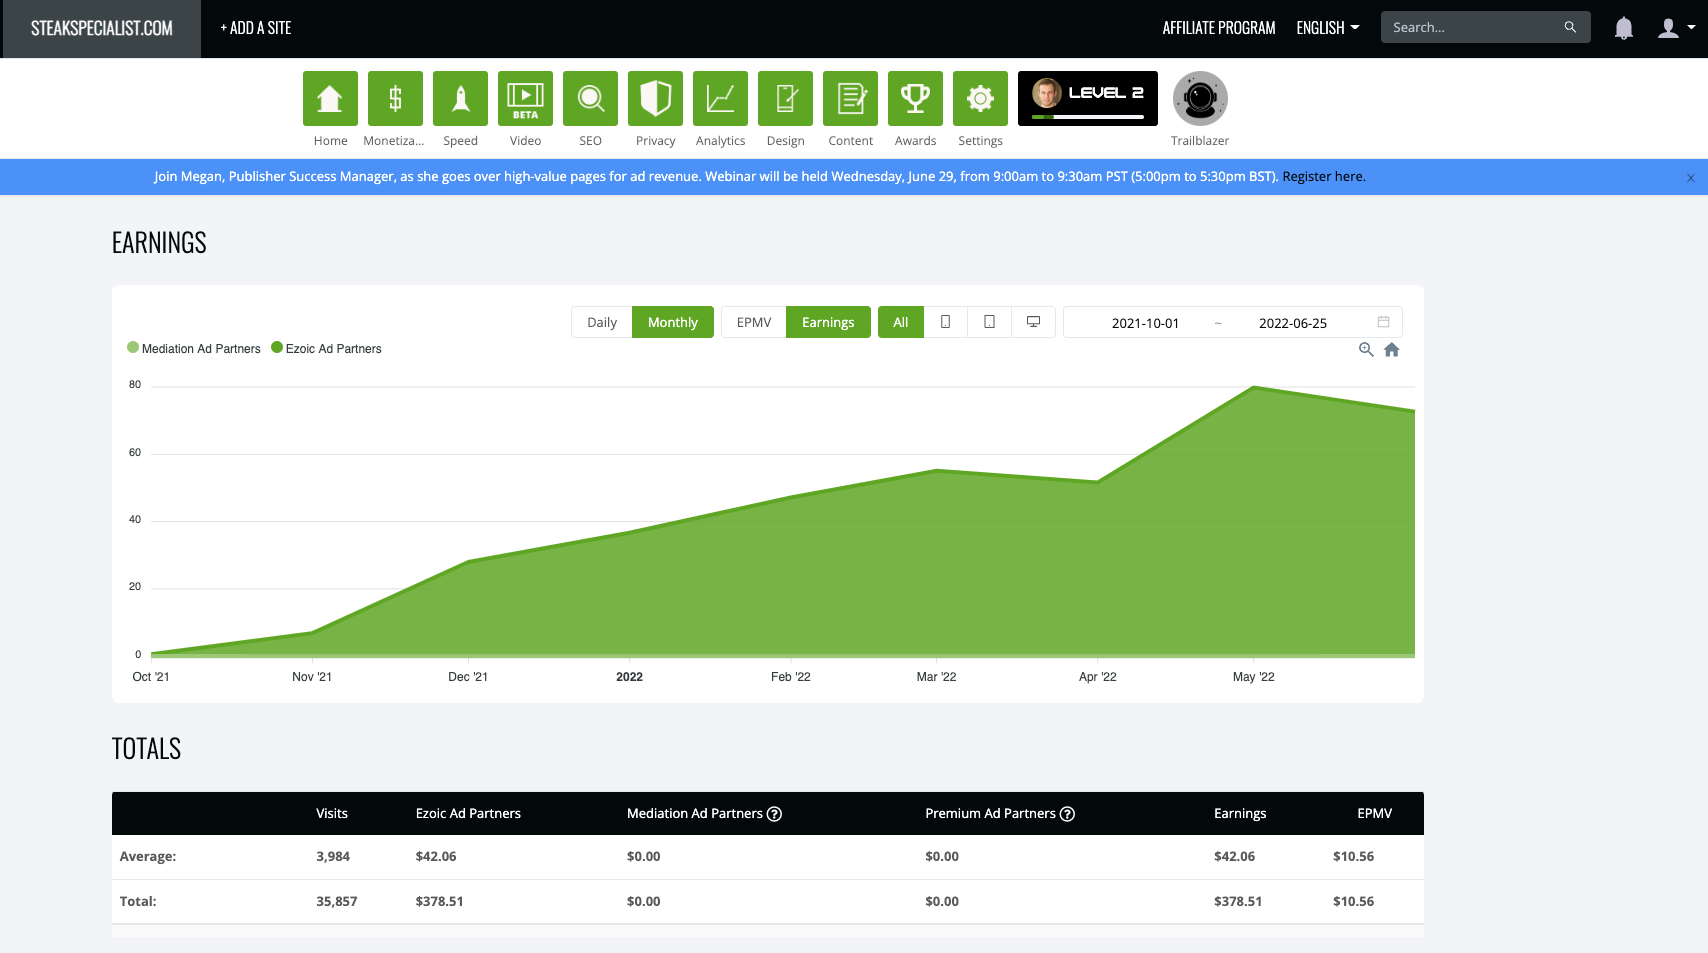Open the Awards trophy icon

(x=915, y=98)
